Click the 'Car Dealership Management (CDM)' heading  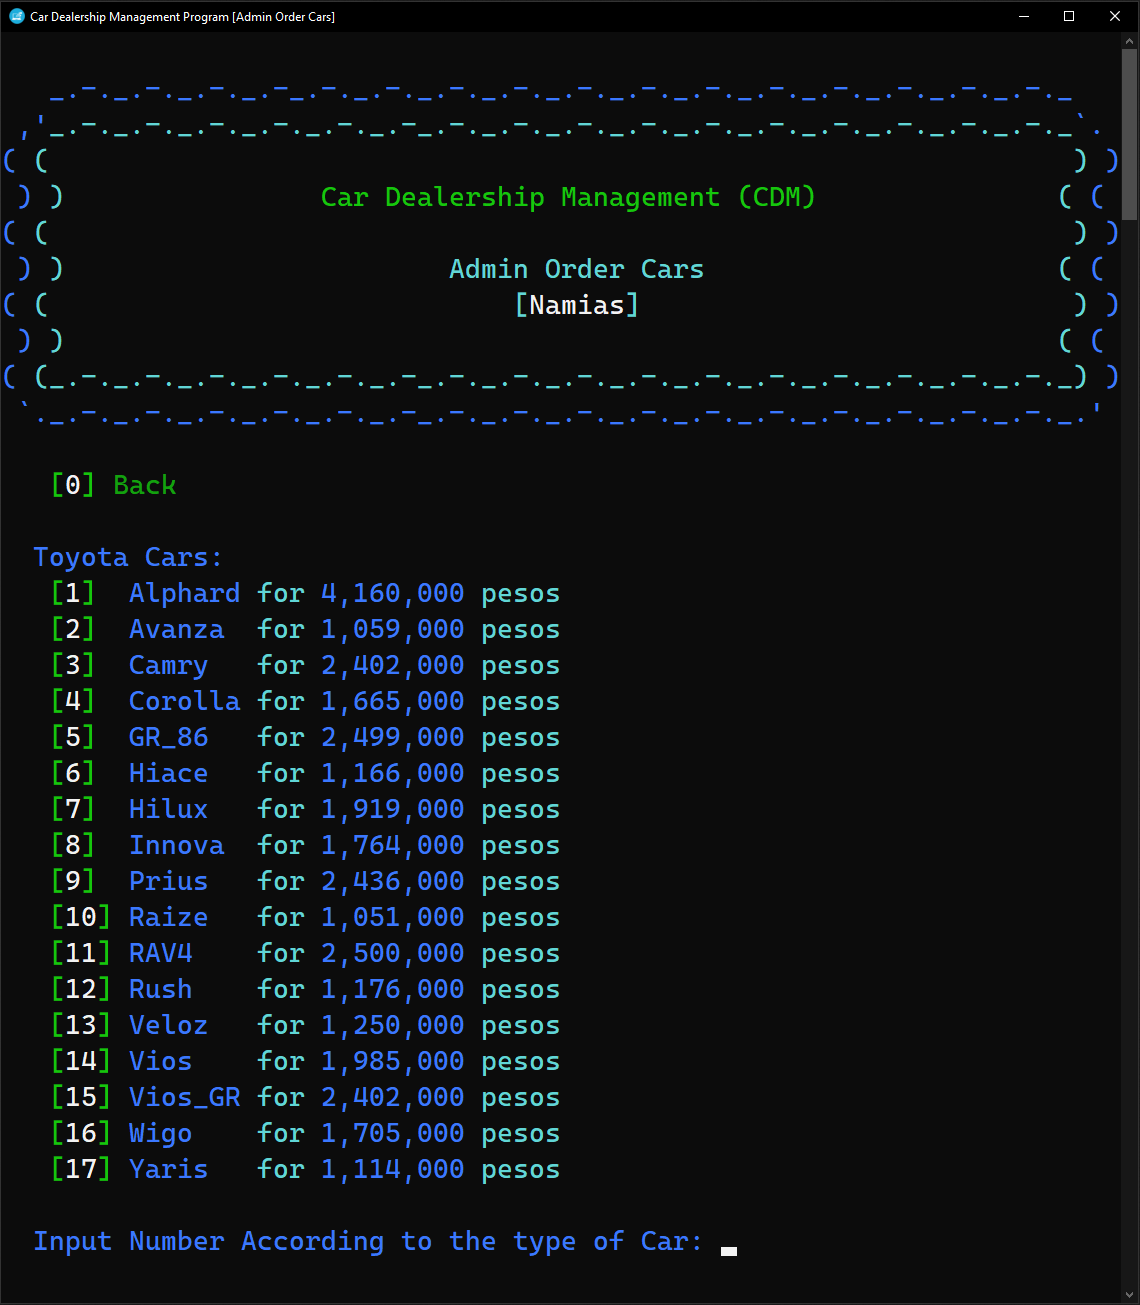tap(568, 197)
